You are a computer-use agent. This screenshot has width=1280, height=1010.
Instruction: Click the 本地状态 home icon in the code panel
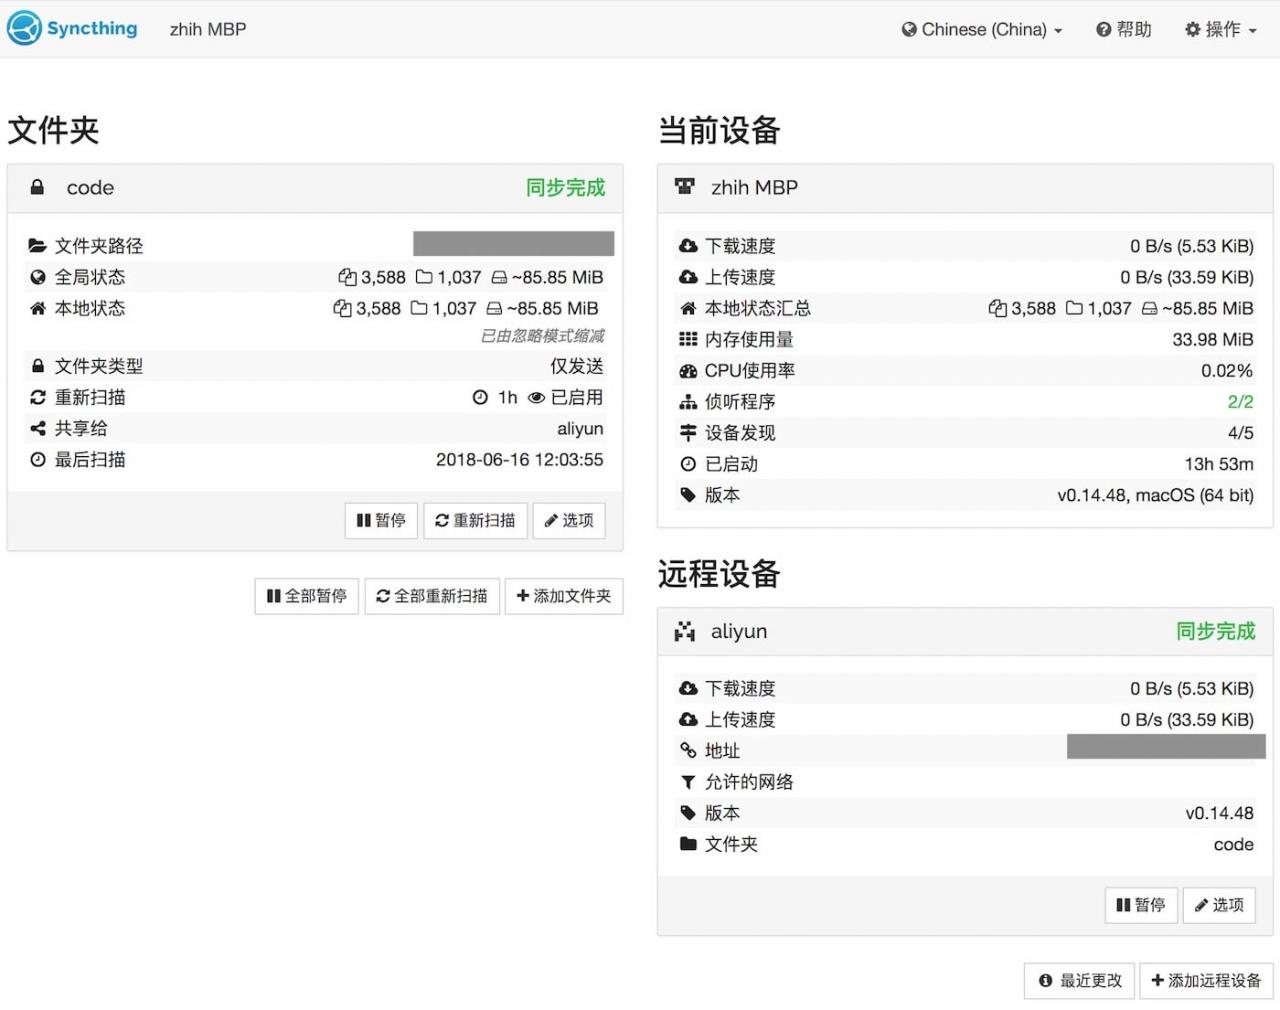[38, 308]
